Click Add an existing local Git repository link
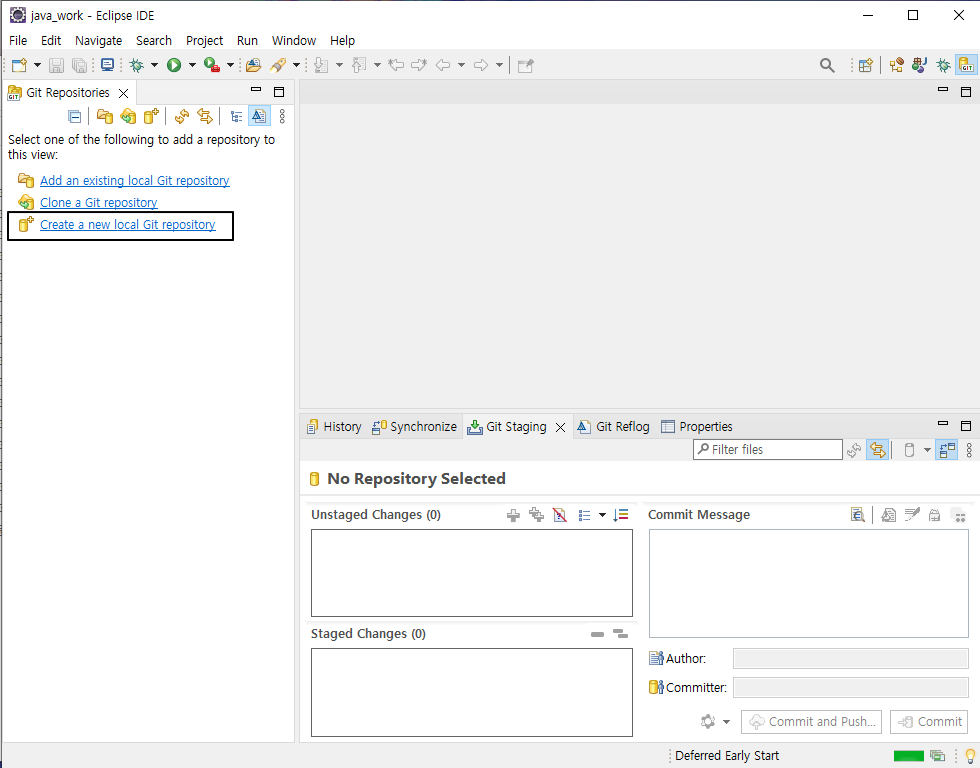Screen dimensions: 980x768 tap(134, 181)
